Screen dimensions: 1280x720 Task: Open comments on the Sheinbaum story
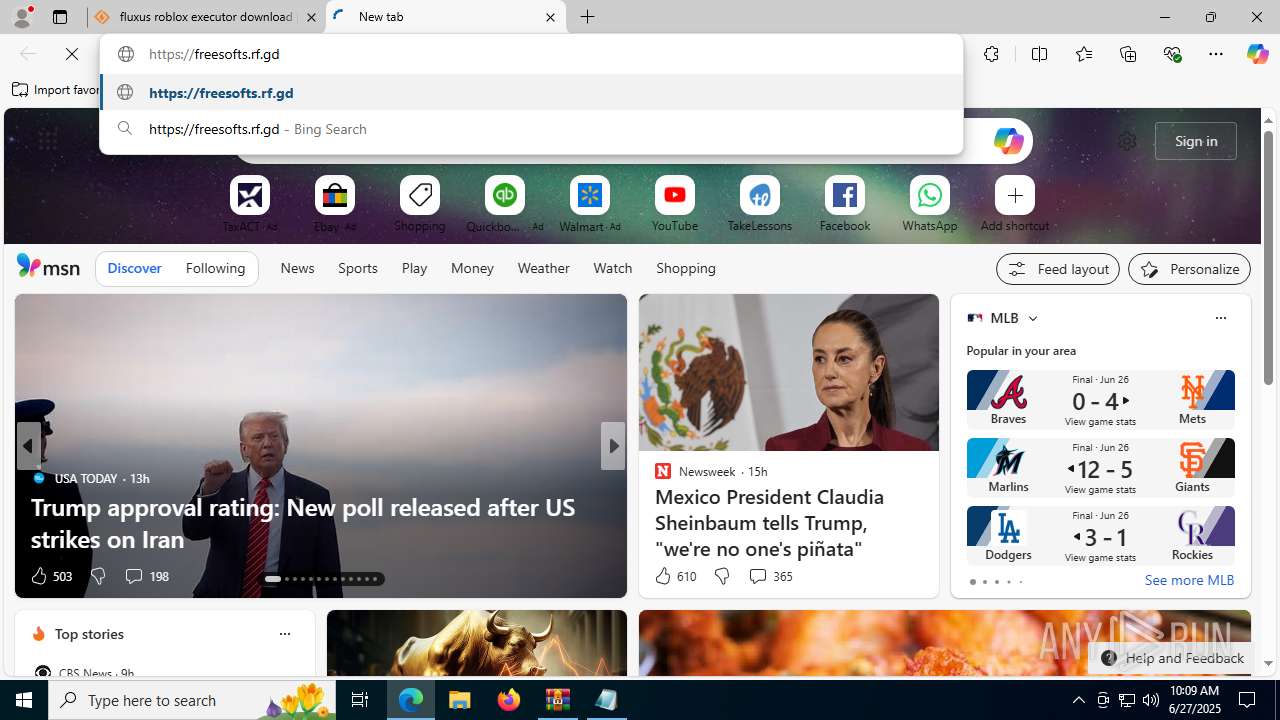tap(770, 576)
